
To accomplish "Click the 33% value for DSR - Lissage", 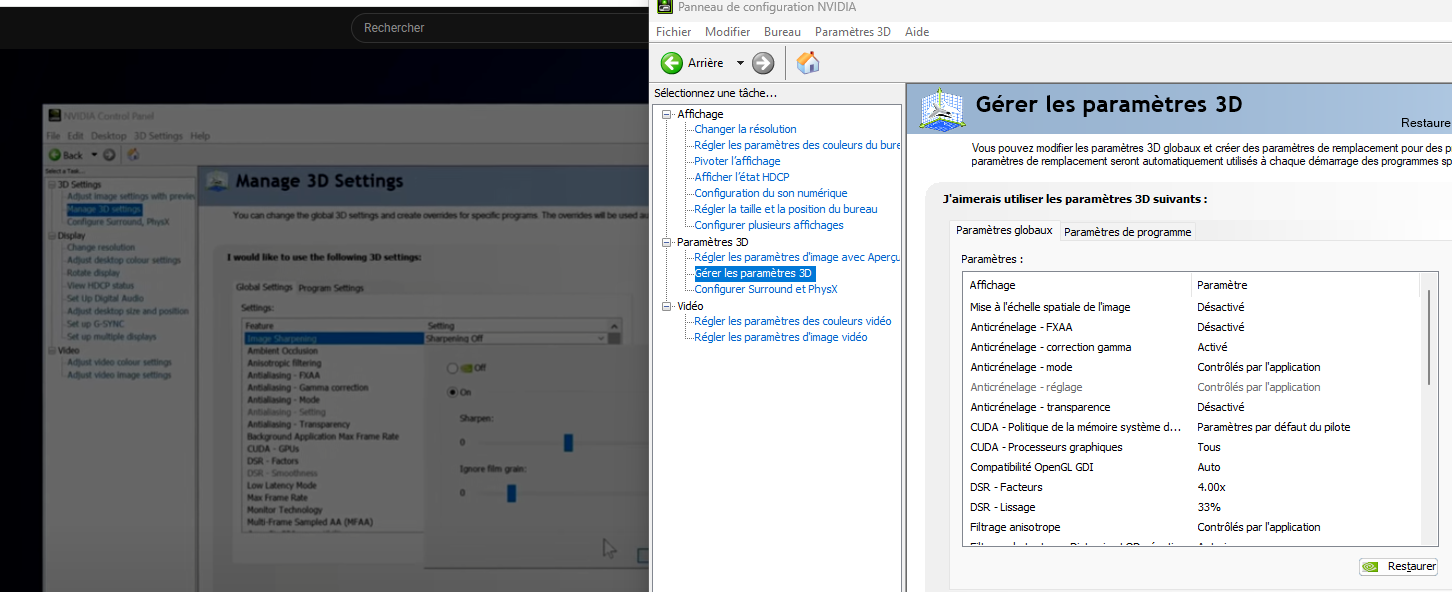I will coord(1208,507).
